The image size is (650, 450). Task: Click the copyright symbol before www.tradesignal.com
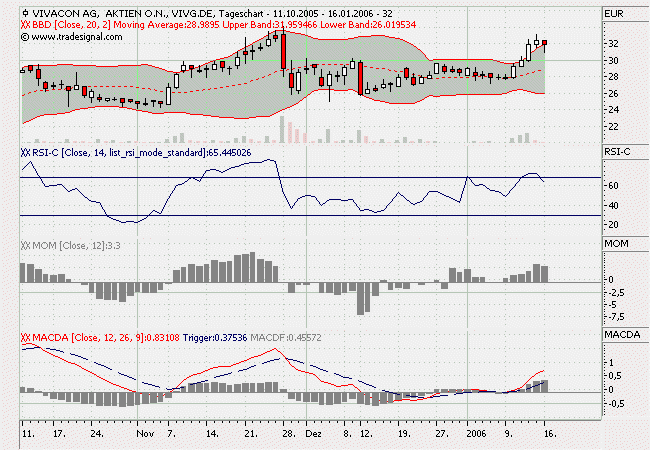[25, 37]
